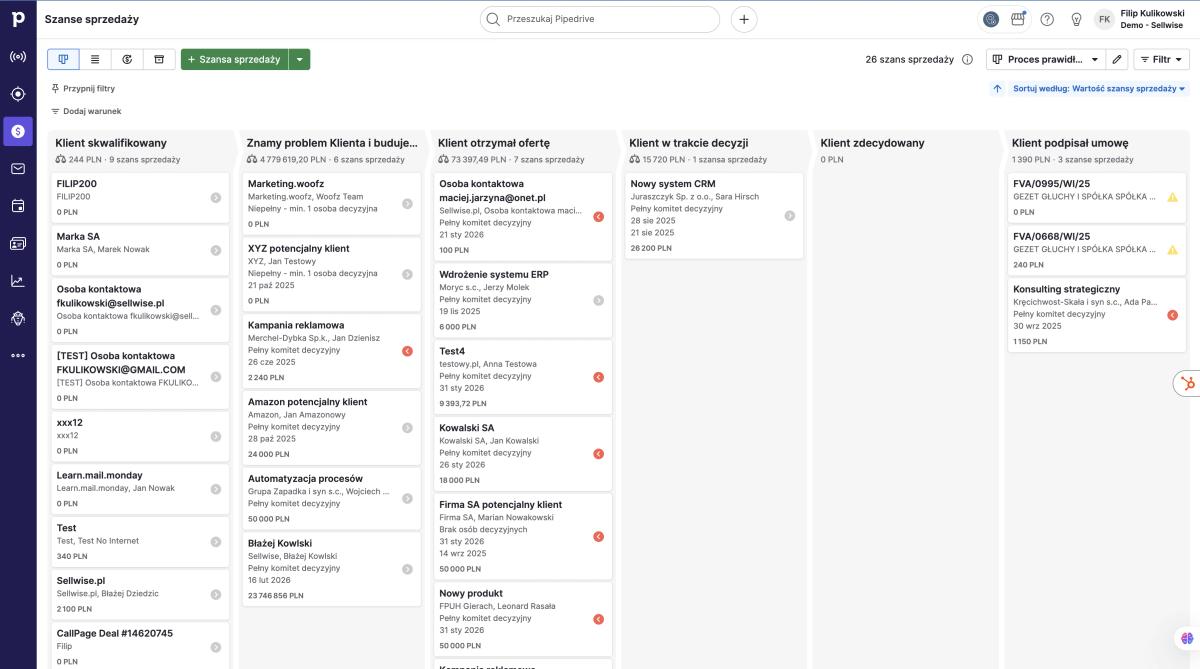Open the Insights chart sidebar icon
The height and width of the screenshot is (669, 1200).
(x=18, y=281)
